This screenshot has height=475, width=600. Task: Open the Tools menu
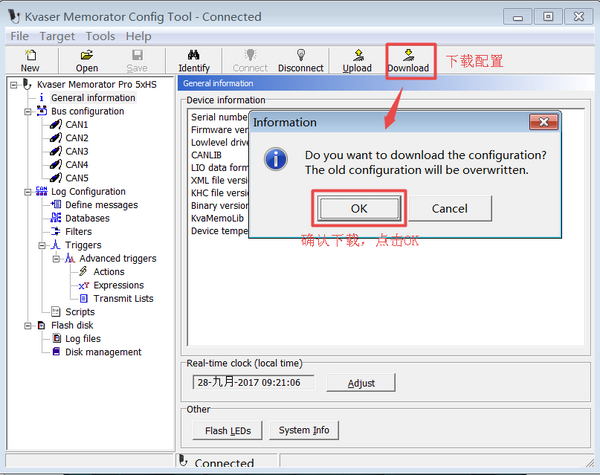coord(100,36)
